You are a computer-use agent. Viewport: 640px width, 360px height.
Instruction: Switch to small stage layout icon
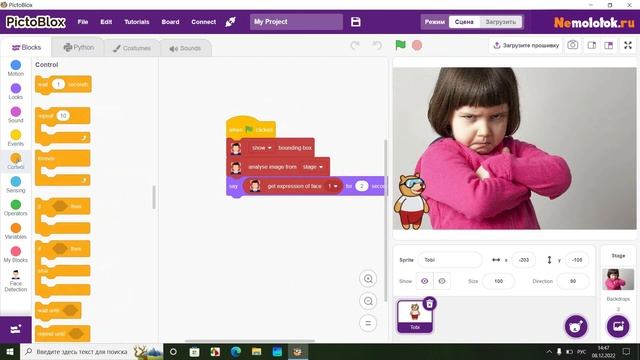coord(591,45)
